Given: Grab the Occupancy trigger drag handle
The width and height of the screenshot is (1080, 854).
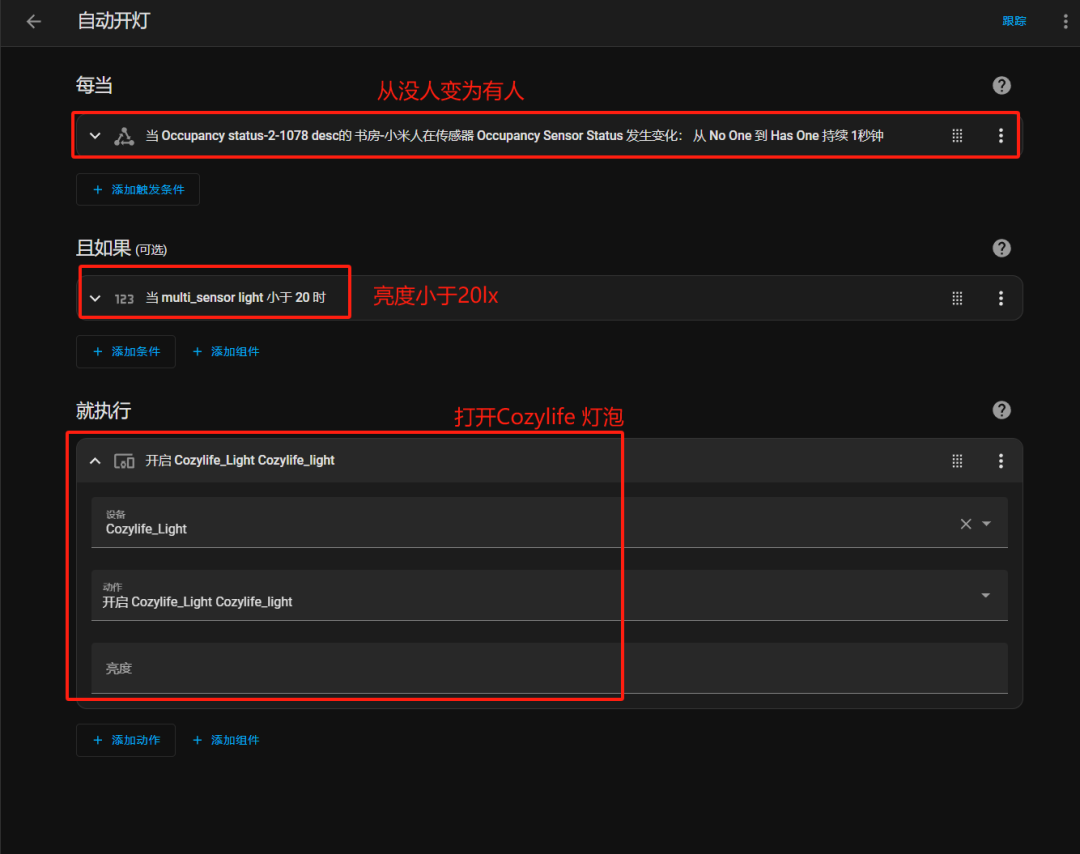Looking at the screenshot, I should click(x=957, y=136).
